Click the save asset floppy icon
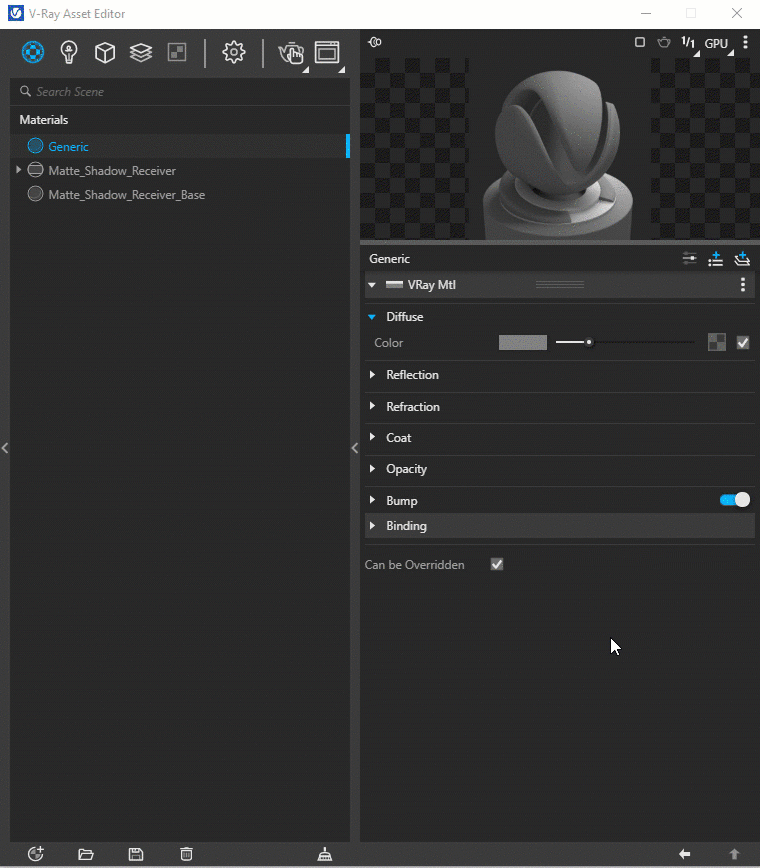This screenshot has height=868, width=760. tap(136, 854)
